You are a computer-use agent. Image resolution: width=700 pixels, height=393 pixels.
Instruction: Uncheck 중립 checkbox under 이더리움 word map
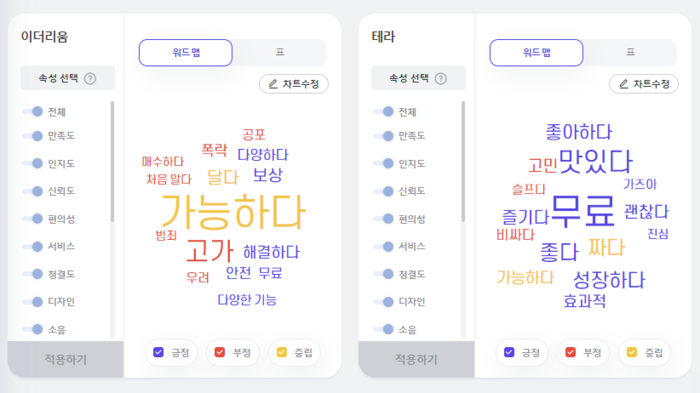282,352
